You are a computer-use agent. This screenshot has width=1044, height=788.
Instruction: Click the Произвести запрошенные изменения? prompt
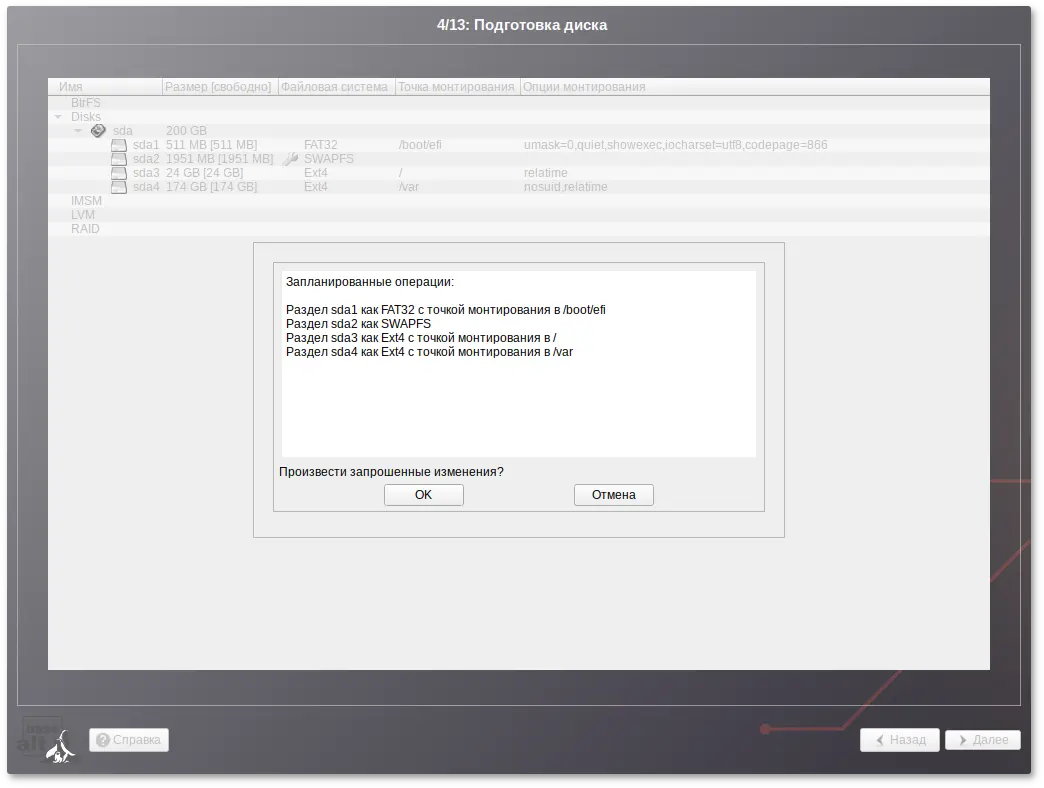tap(392, 471)
